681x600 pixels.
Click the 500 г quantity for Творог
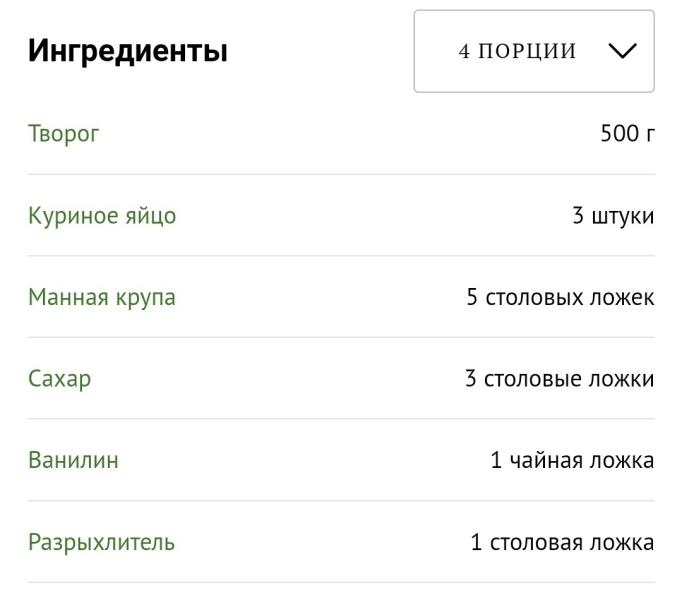[627, 133]
